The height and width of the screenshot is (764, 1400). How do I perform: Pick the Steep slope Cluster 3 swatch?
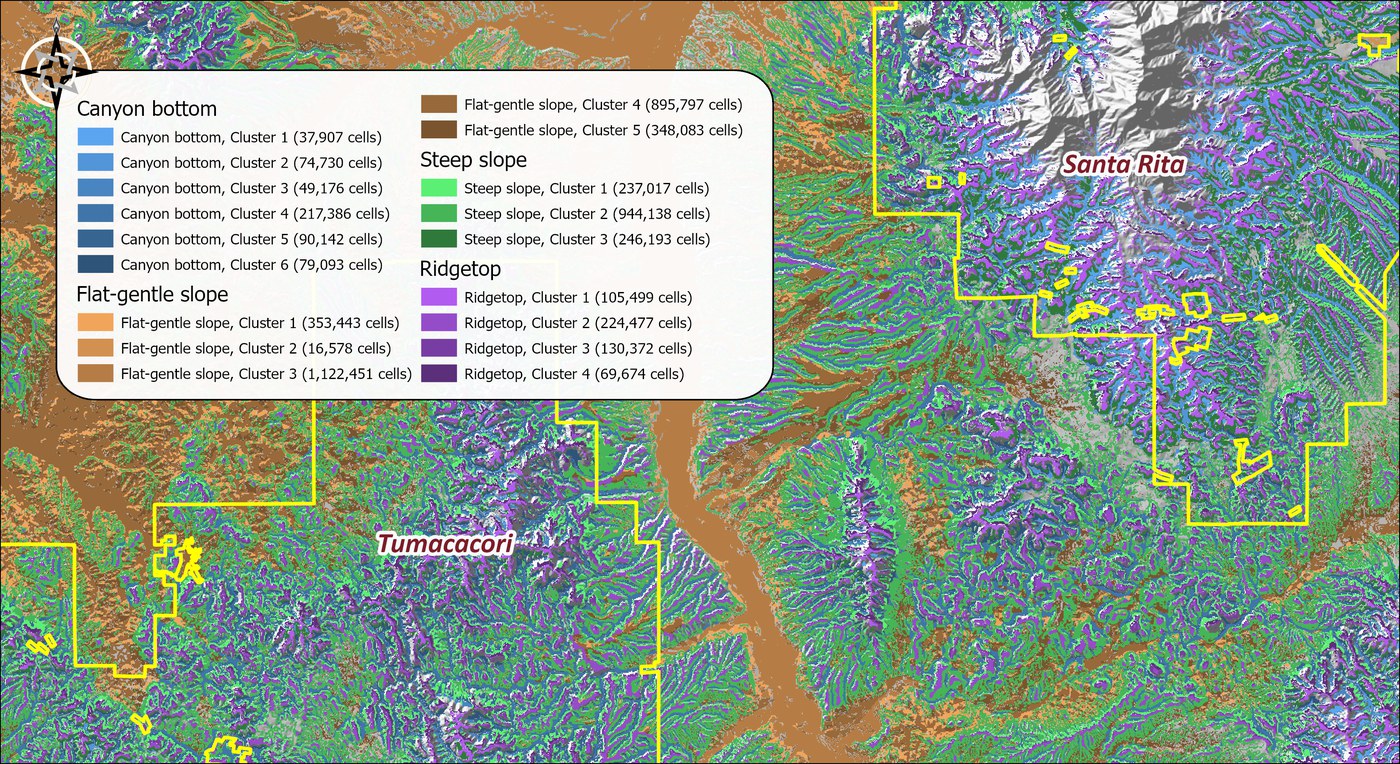439,240
